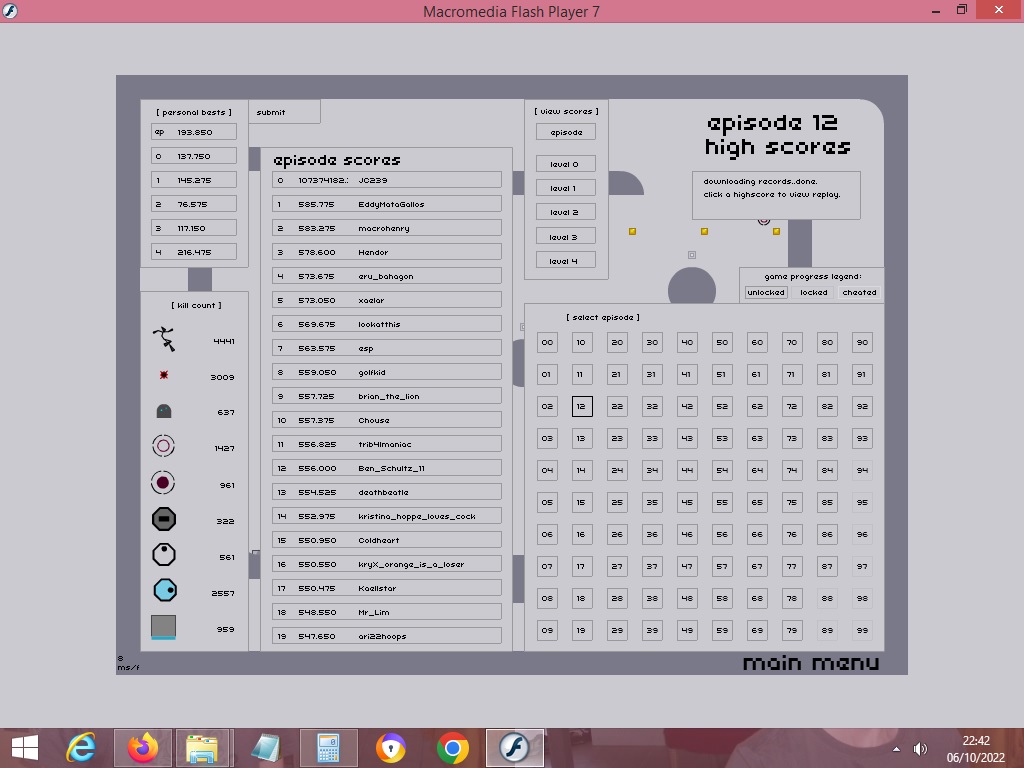Toggle the cheated legend option
The width and height of the screenshot is (1024, 768).
coord(859,293)
